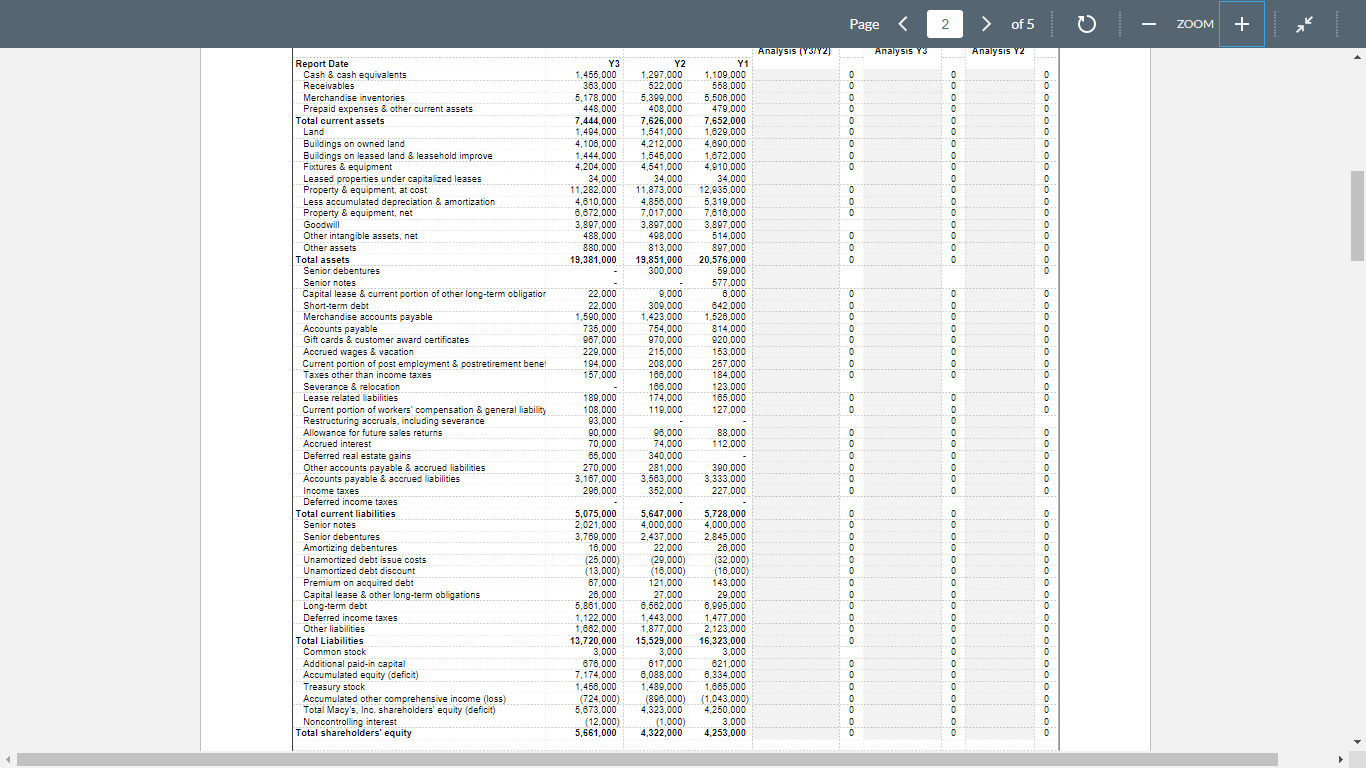
Task: Click the horizontal scrollbar thumb
Action: click(647, 759)
